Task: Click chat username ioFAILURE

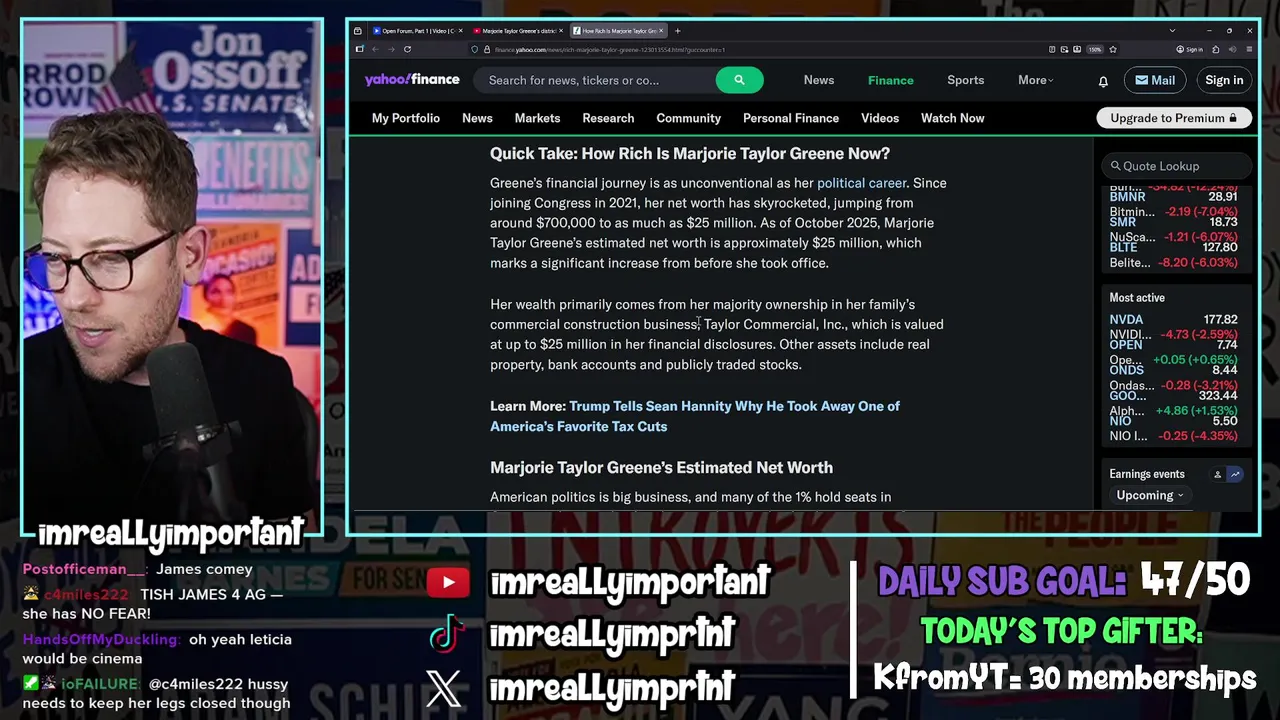Action: (99, 684)
